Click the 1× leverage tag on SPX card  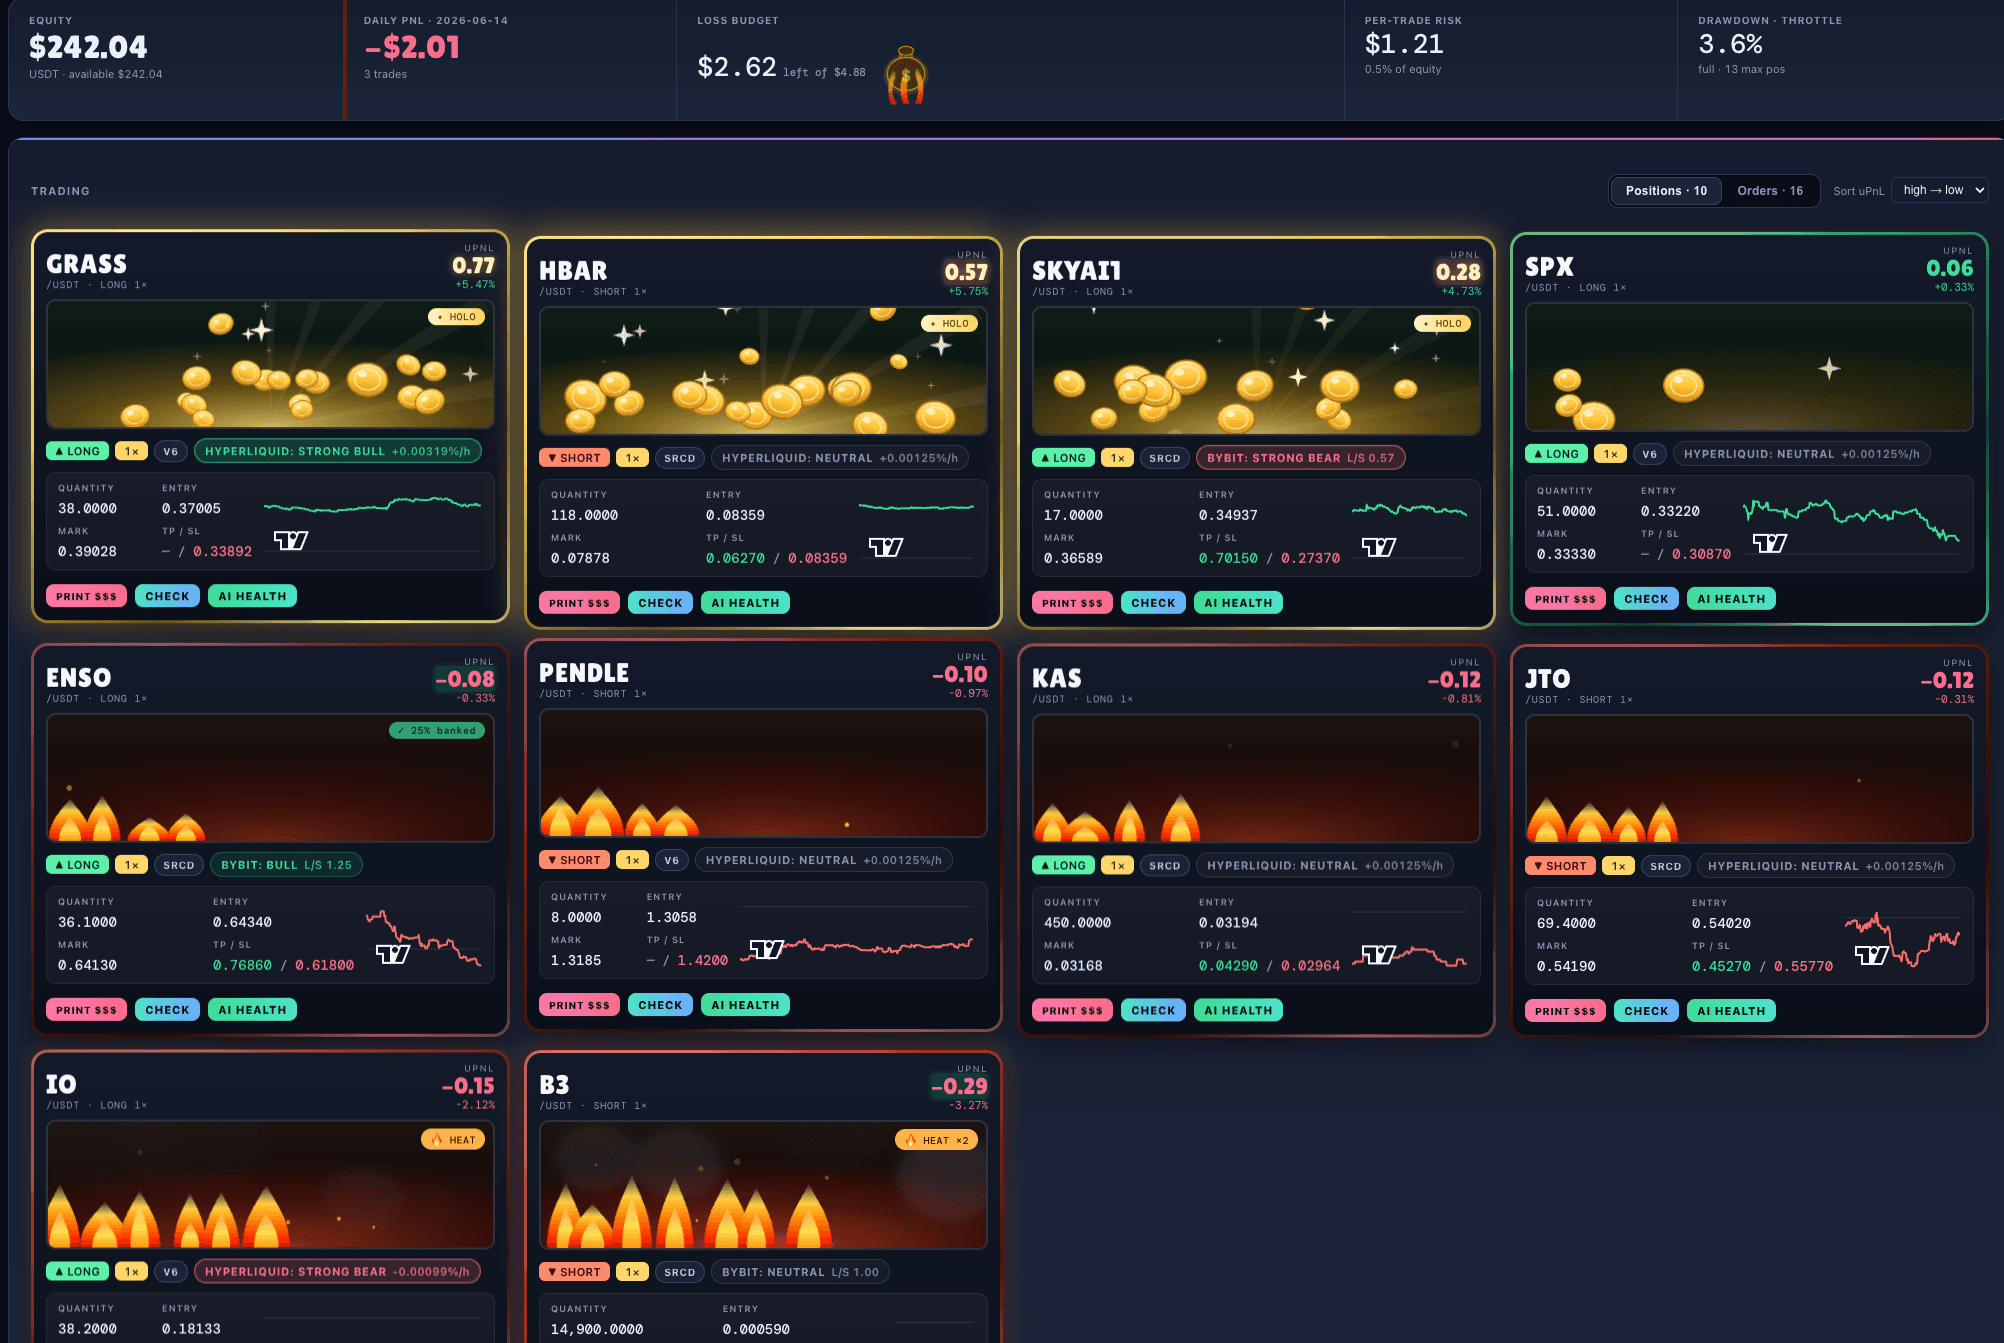[1610, 454]
